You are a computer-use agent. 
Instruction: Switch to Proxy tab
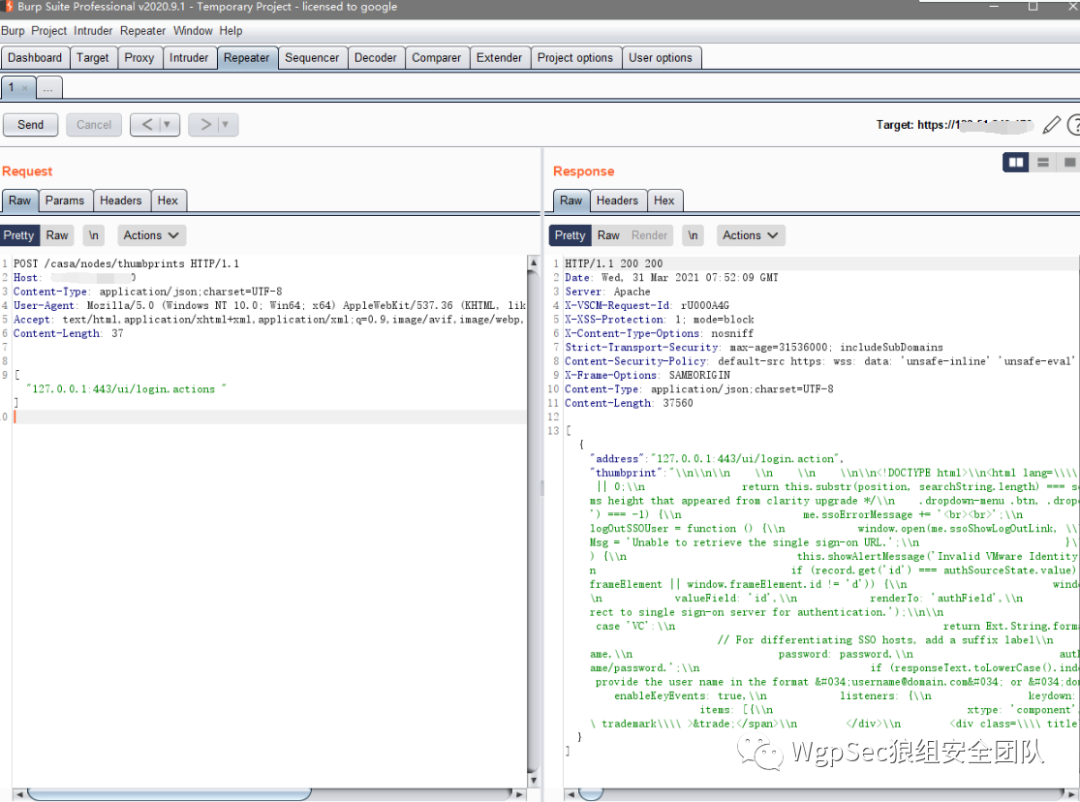[x=139, y=58]
